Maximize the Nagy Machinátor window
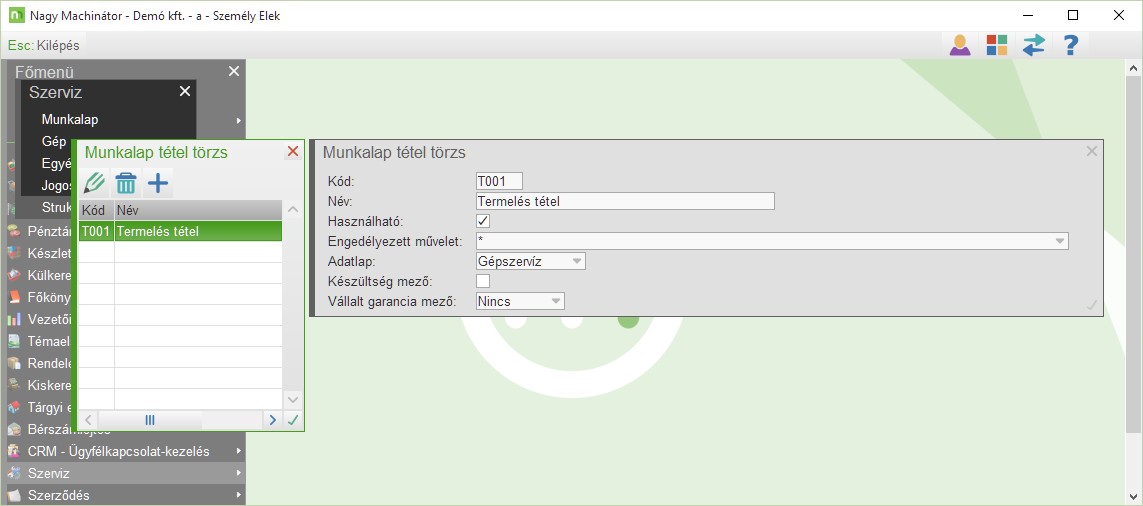 point(1072,15)
